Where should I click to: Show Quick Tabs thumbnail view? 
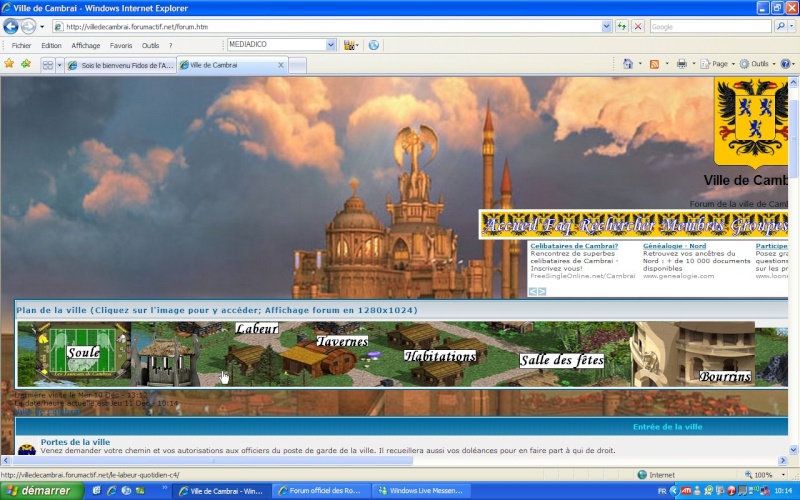[x=47, y=65]
